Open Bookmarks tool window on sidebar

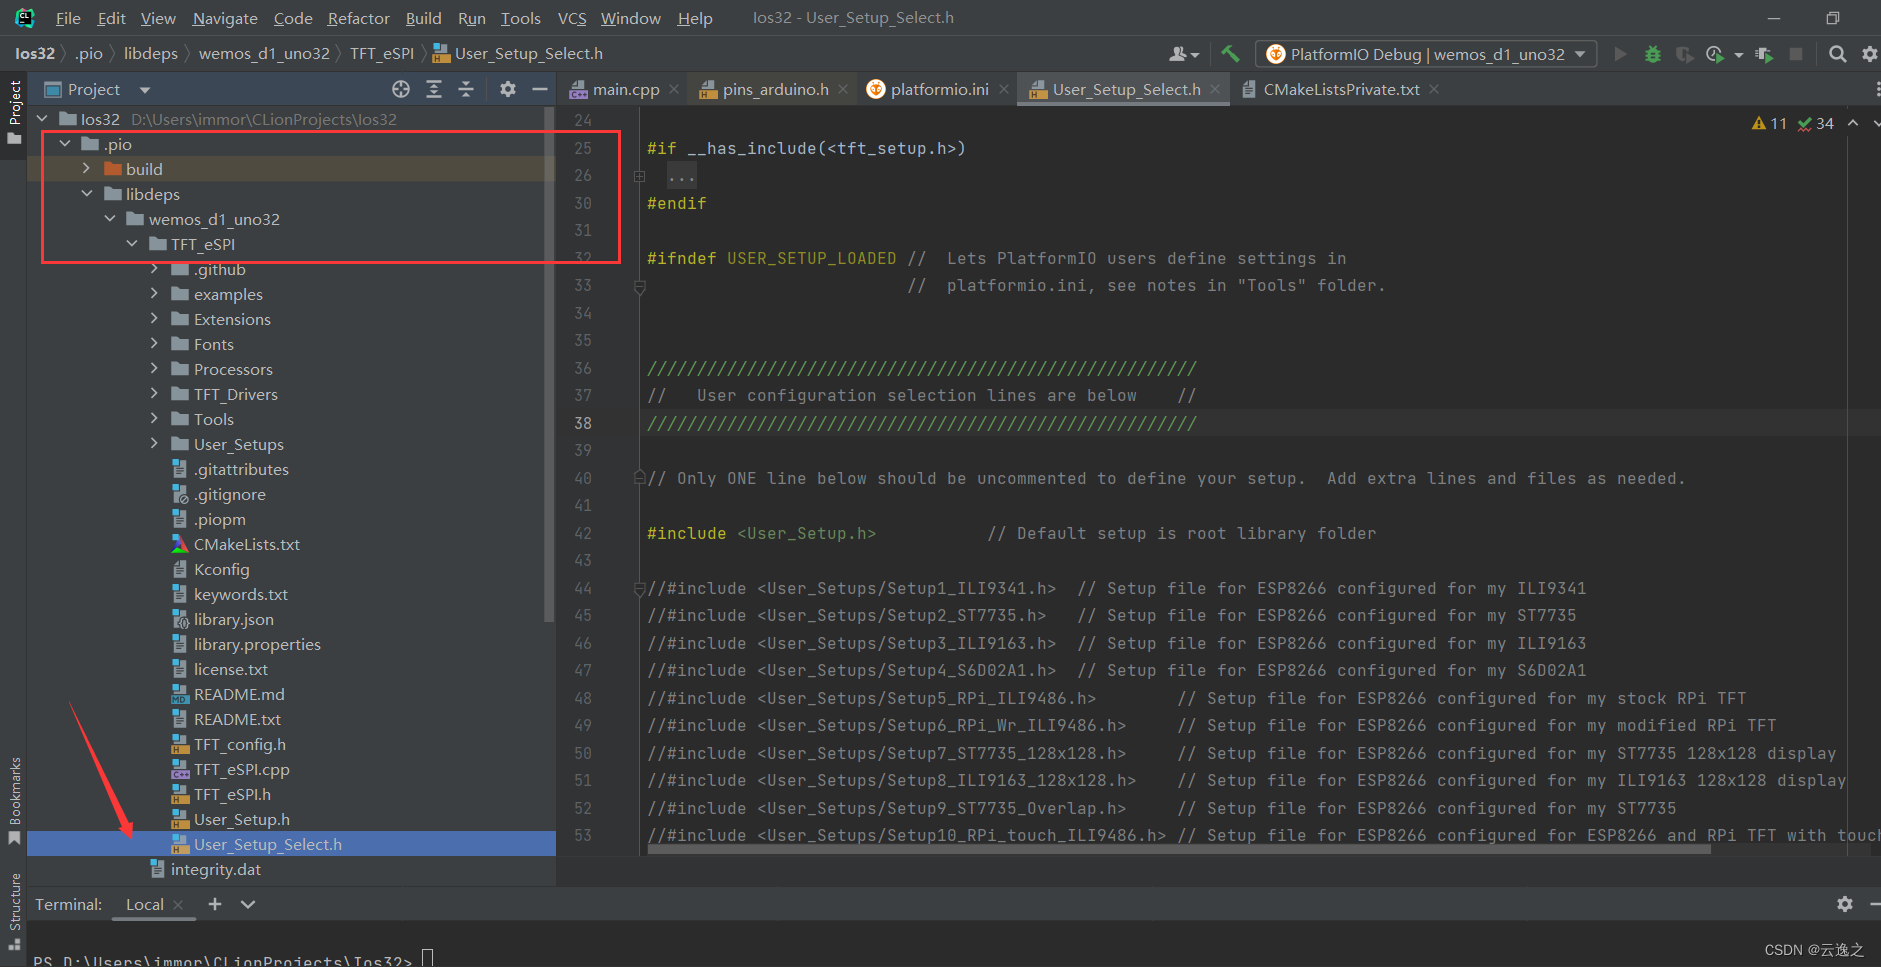click(x=14, y=801)
